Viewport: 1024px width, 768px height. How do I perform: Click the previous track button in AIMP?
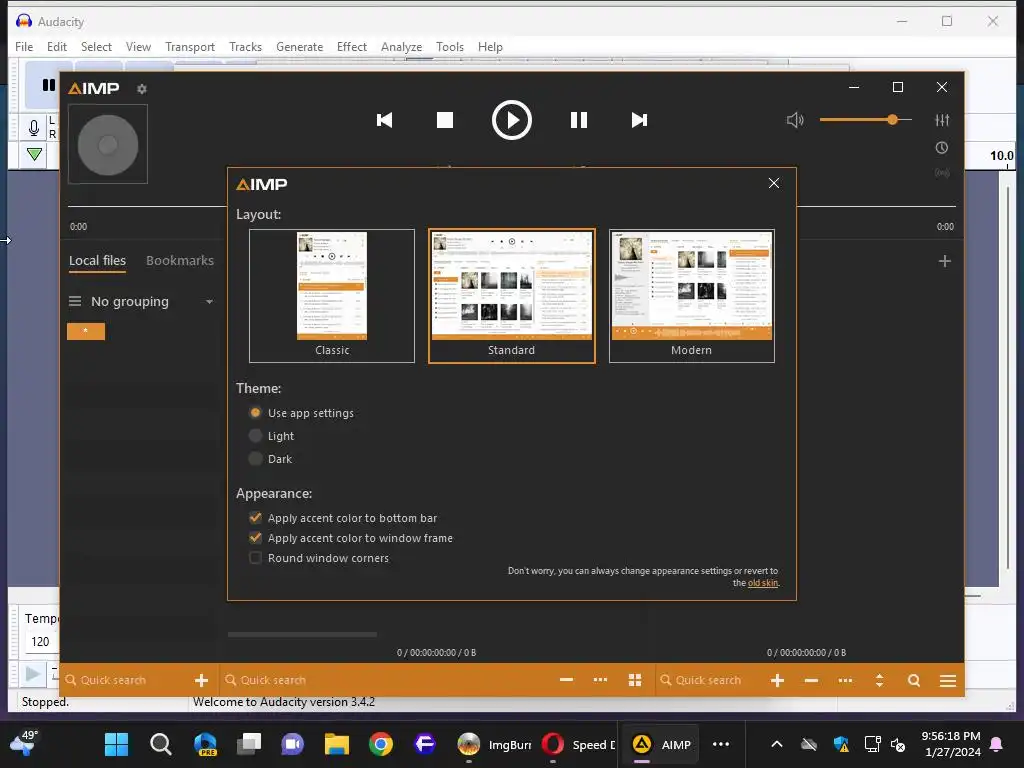[x=384, y=120]
